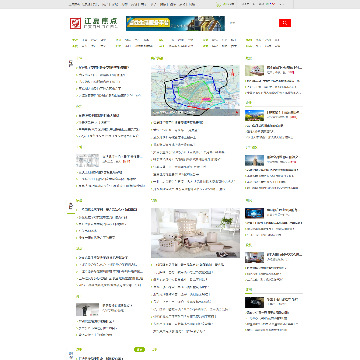
Task: Open the blue banner advertisement in header
Action: click(175, 23)
